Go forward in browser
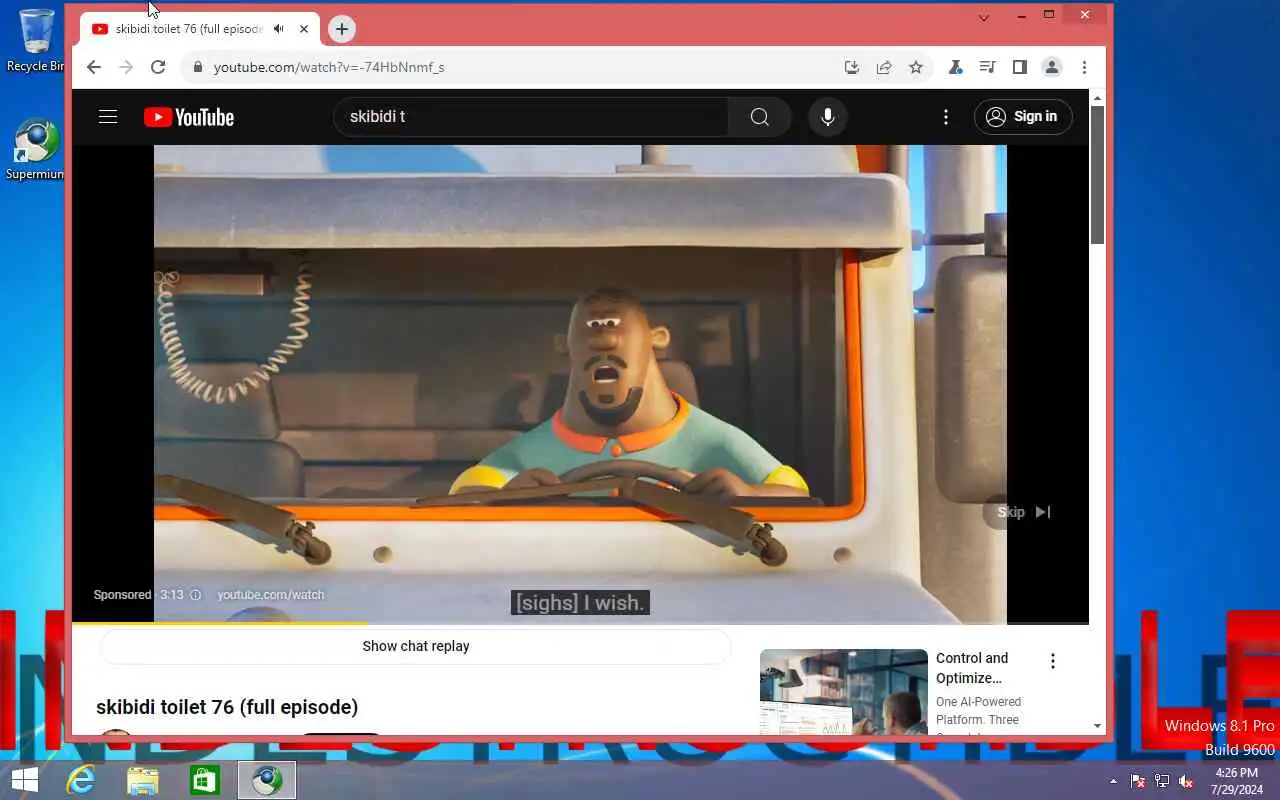Screen dimensions: 1280x800 [x=125, y=67]
